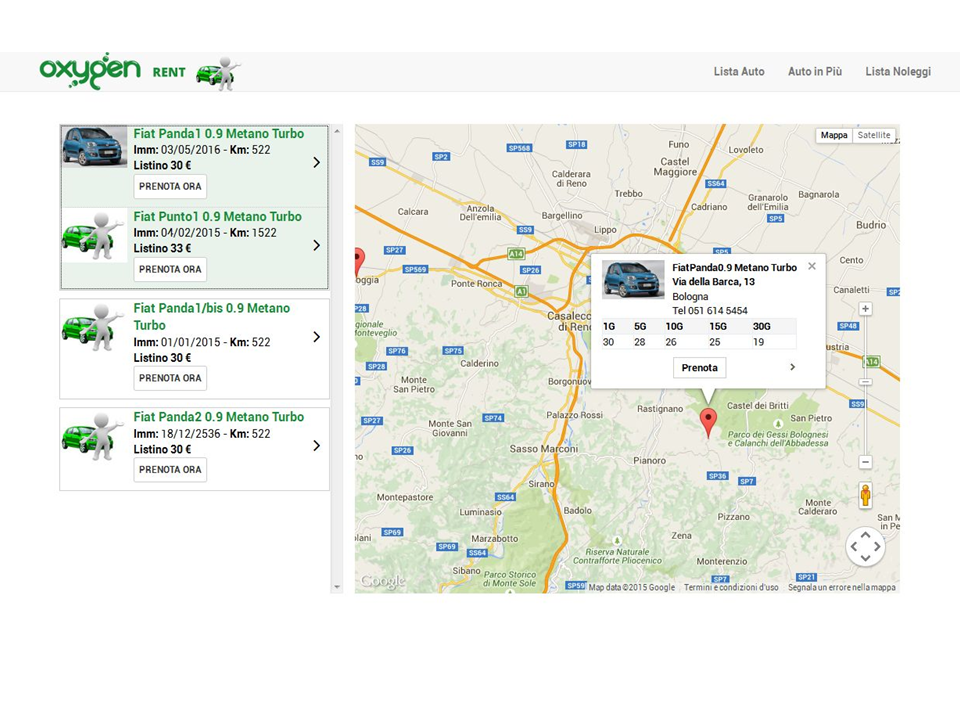Open Fiat Panda1 car photo thumbnail

pos(94,146)
